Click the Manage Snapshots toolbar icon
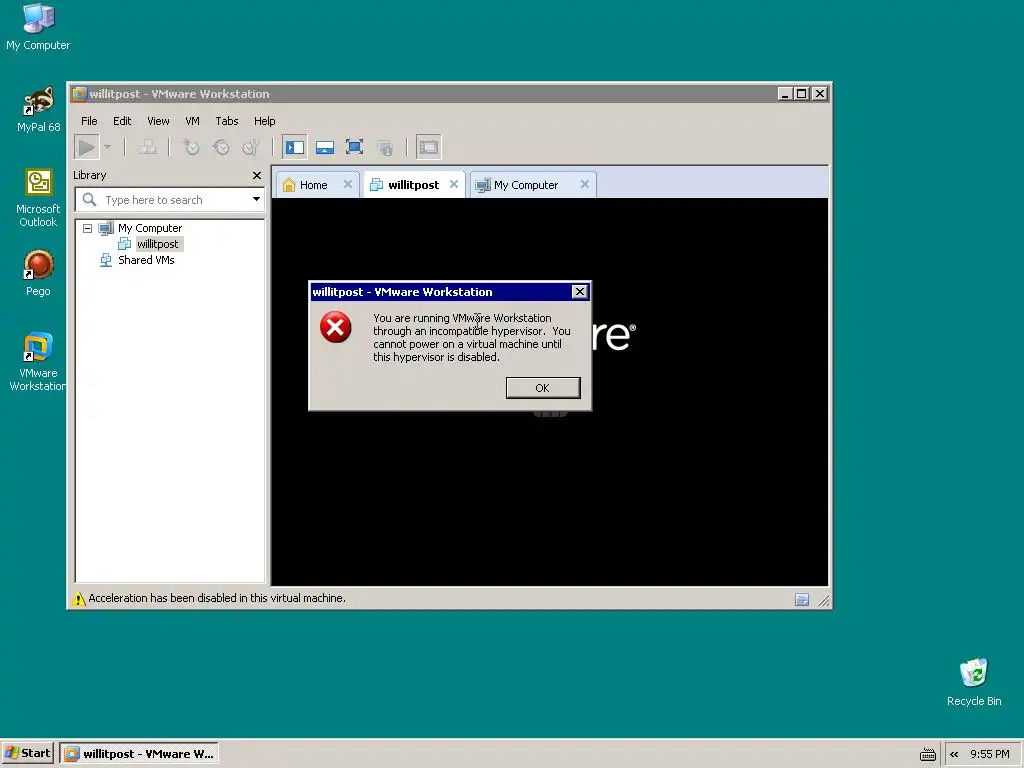 pos(251,148)
